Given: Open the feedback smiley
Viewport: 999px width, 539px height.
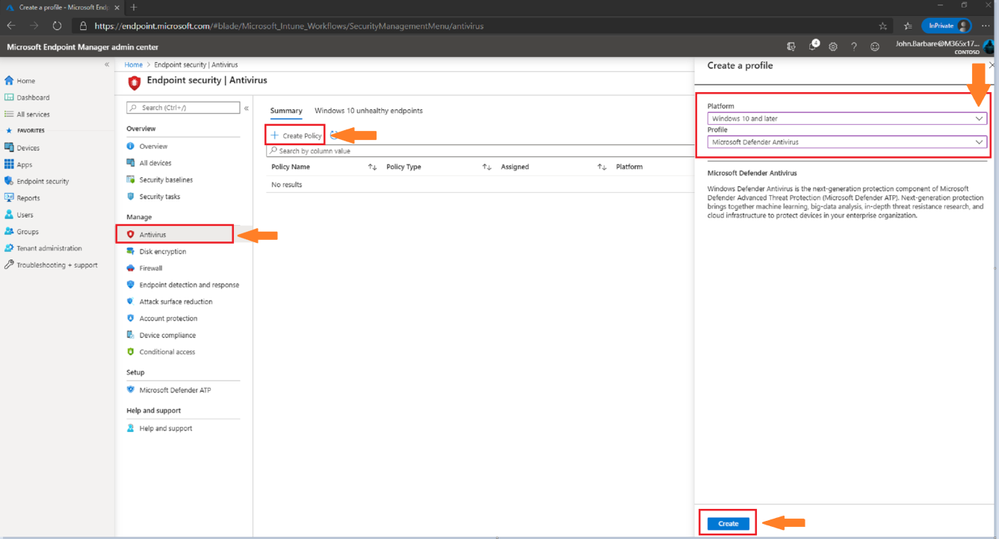Looking at the screenshot, I should pos(875,47).
